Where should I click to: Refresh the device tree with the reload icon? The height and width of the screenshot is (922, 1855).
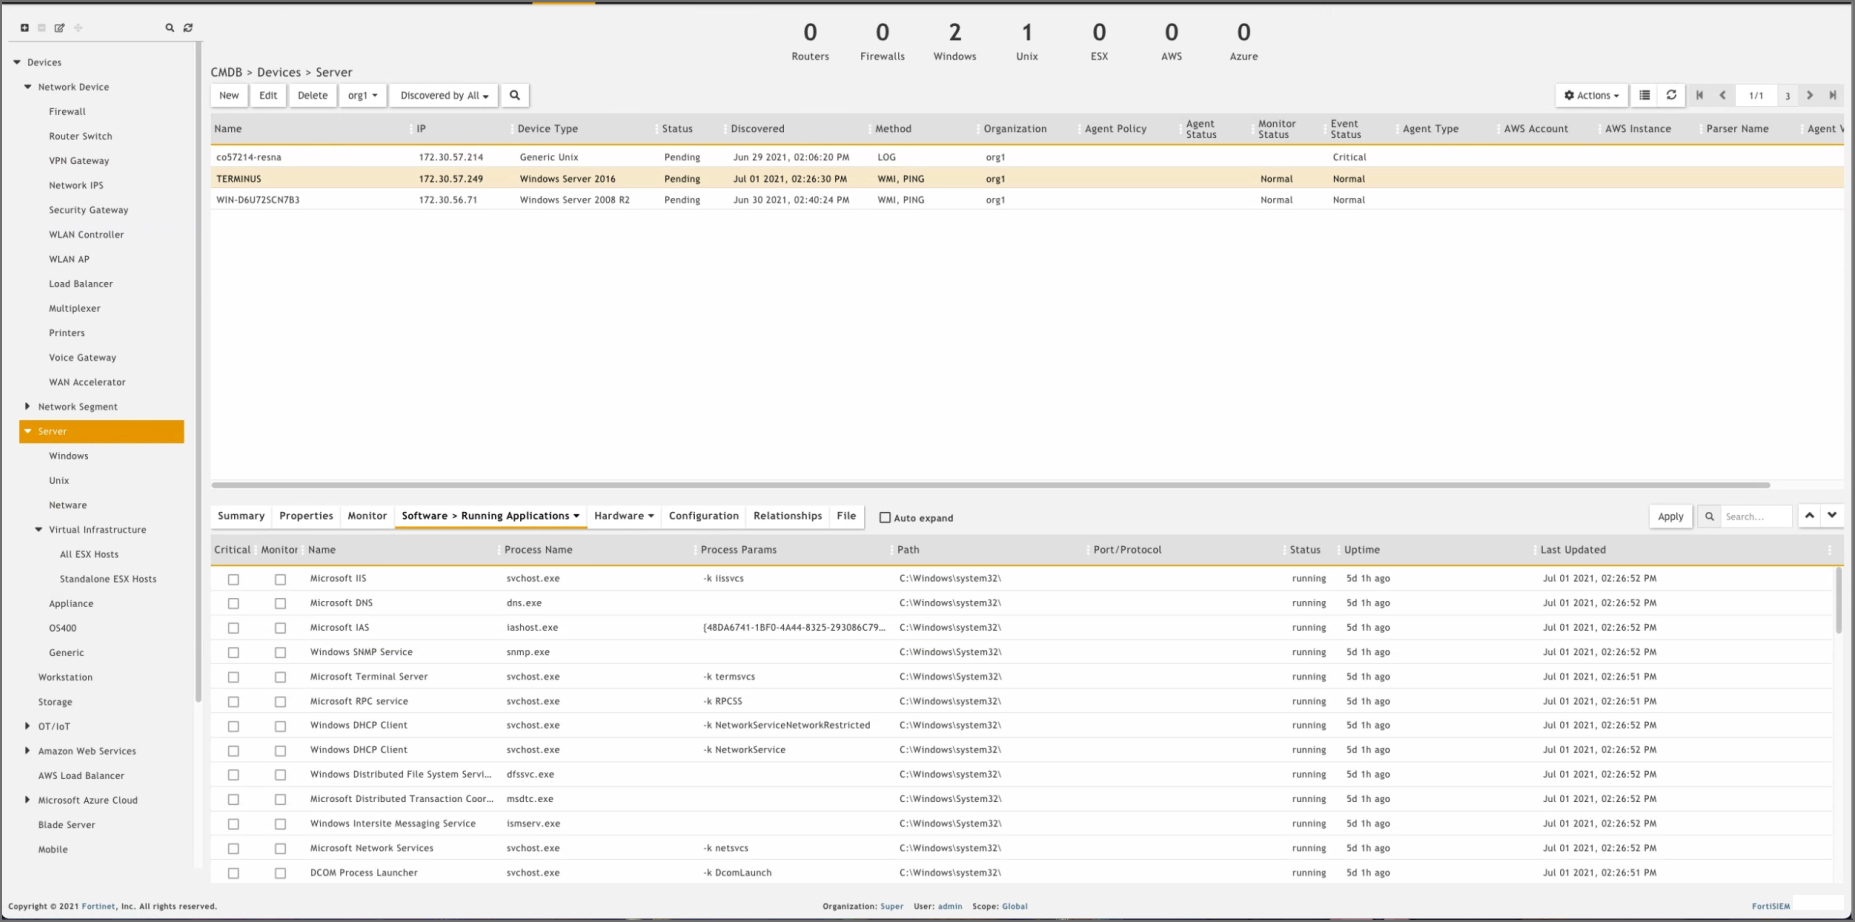(188, 28)
